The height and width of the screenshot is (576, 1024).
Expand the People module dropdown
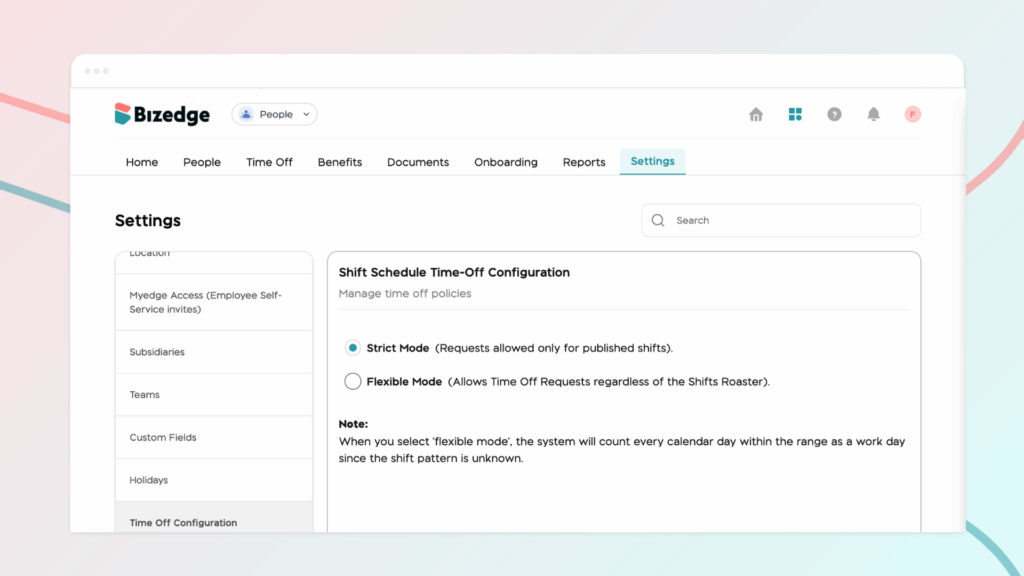[x=274, y=115]
